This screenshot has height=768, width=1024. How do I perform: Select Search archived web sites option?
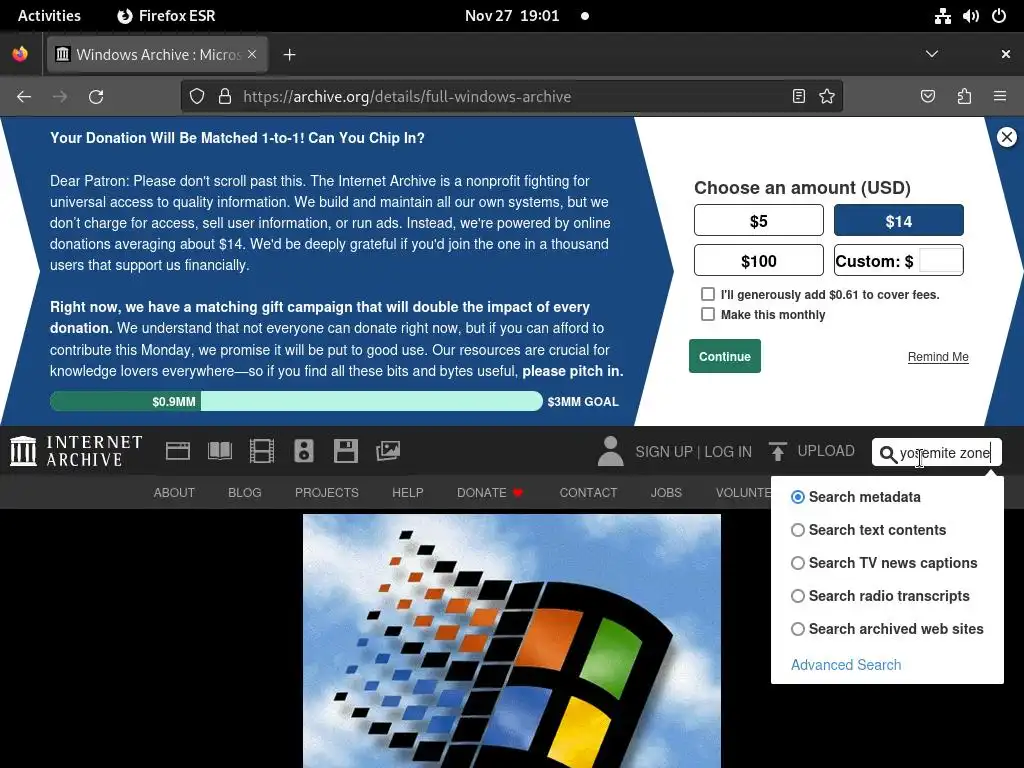click(797, 629)
